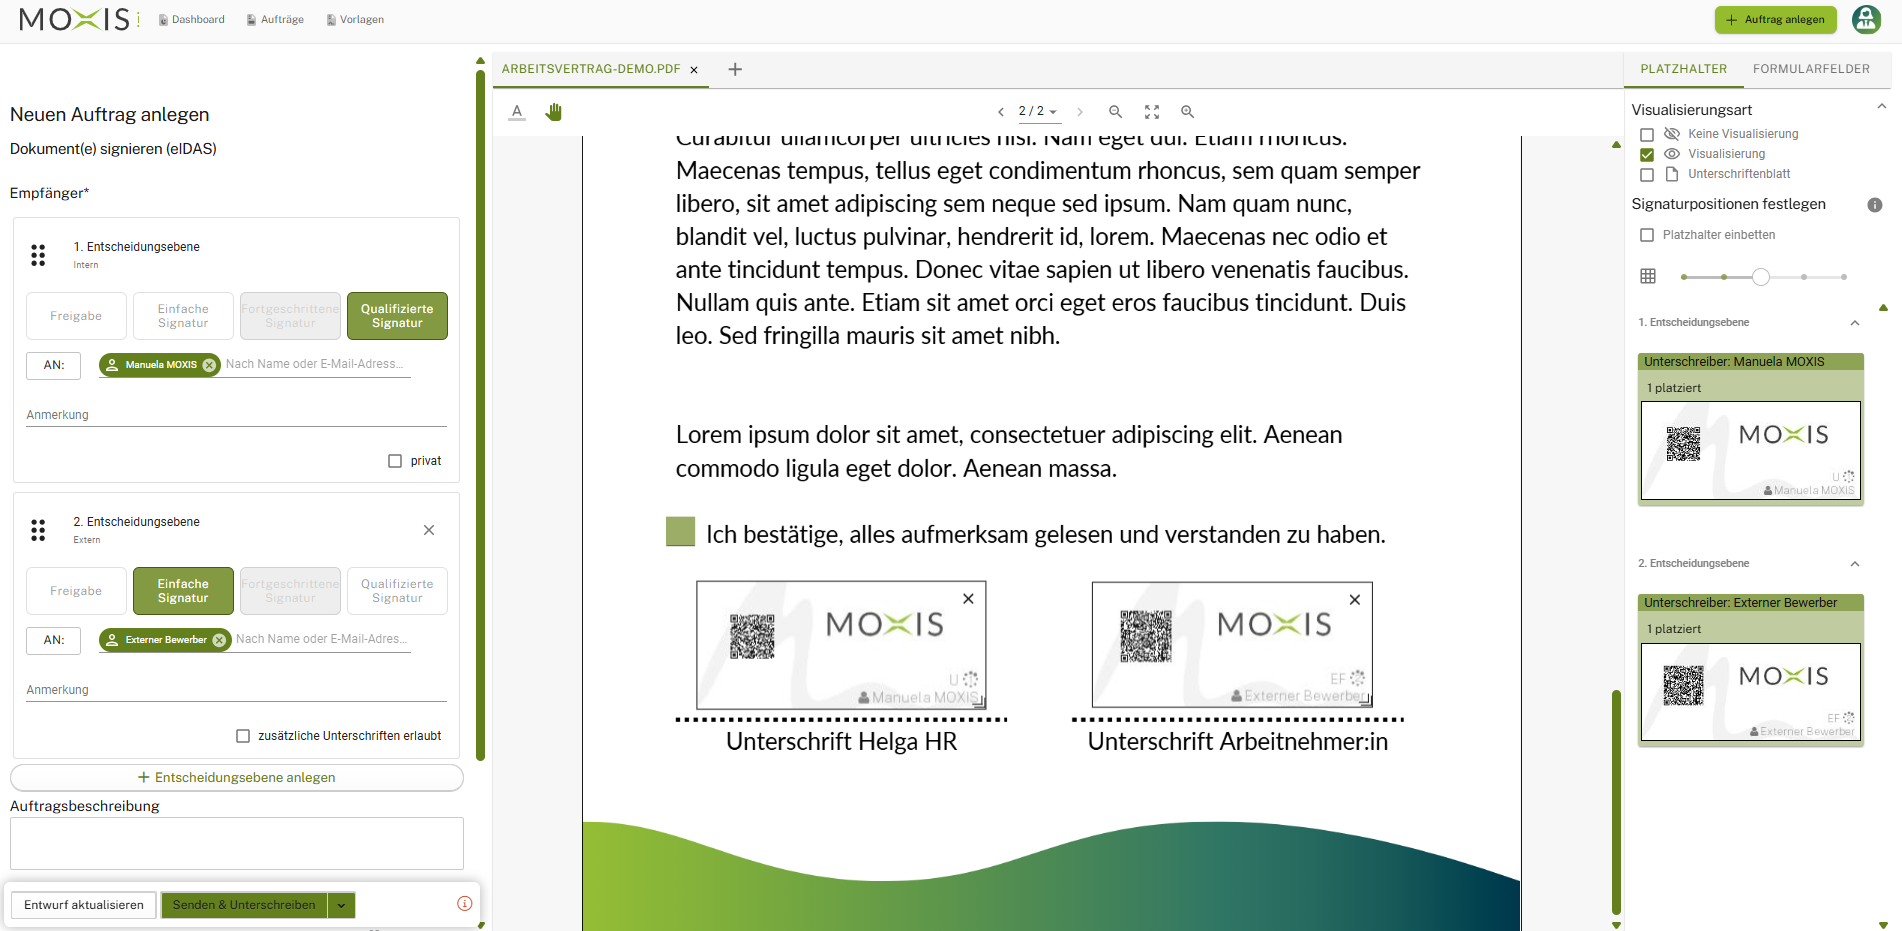Click Senden & Unterschreiben
Image resolution: width=1902 pixels, height=931 pixels.
[244, 905]
